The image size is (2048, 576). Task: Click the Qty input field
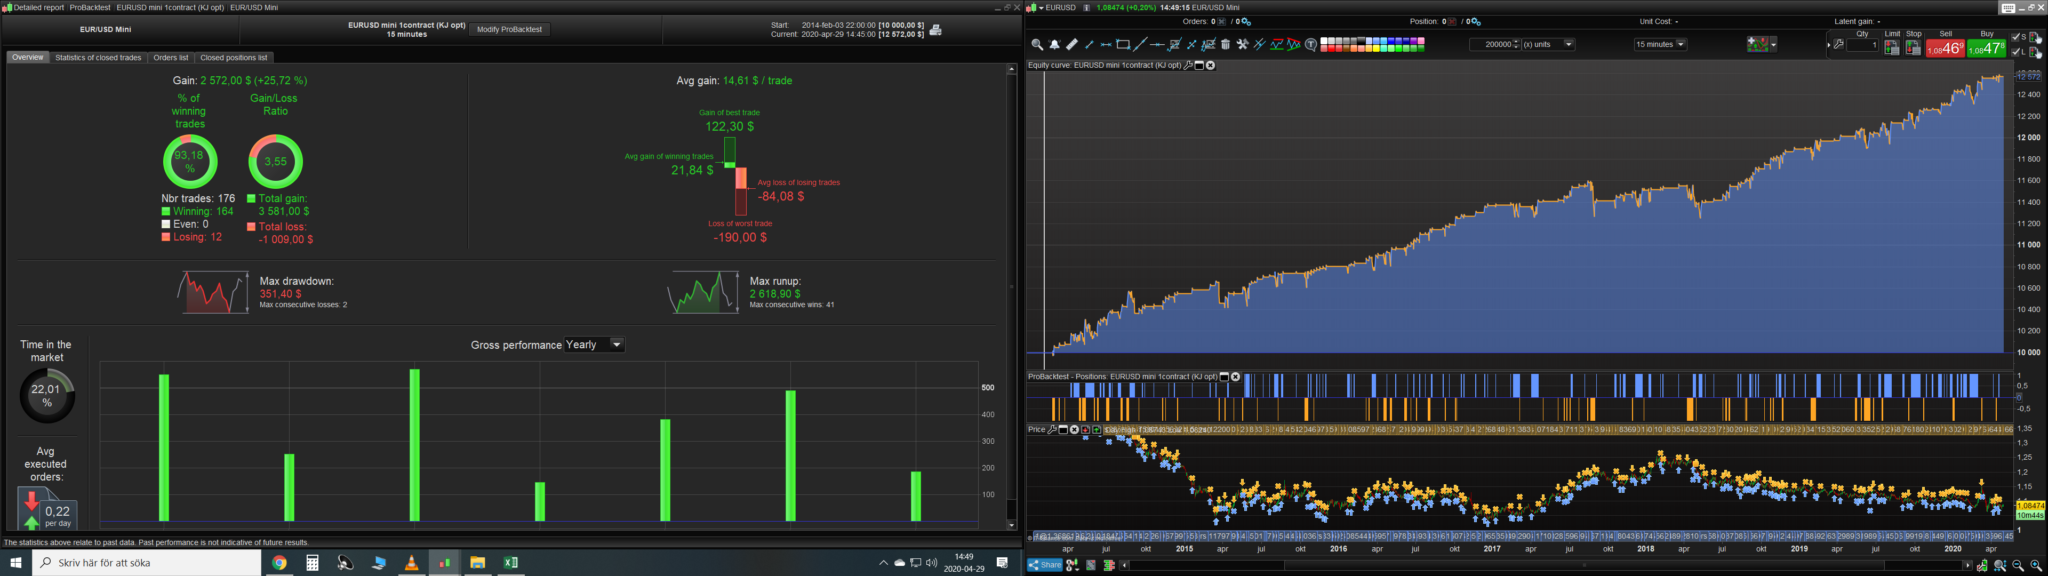[x=1862, y=45]
